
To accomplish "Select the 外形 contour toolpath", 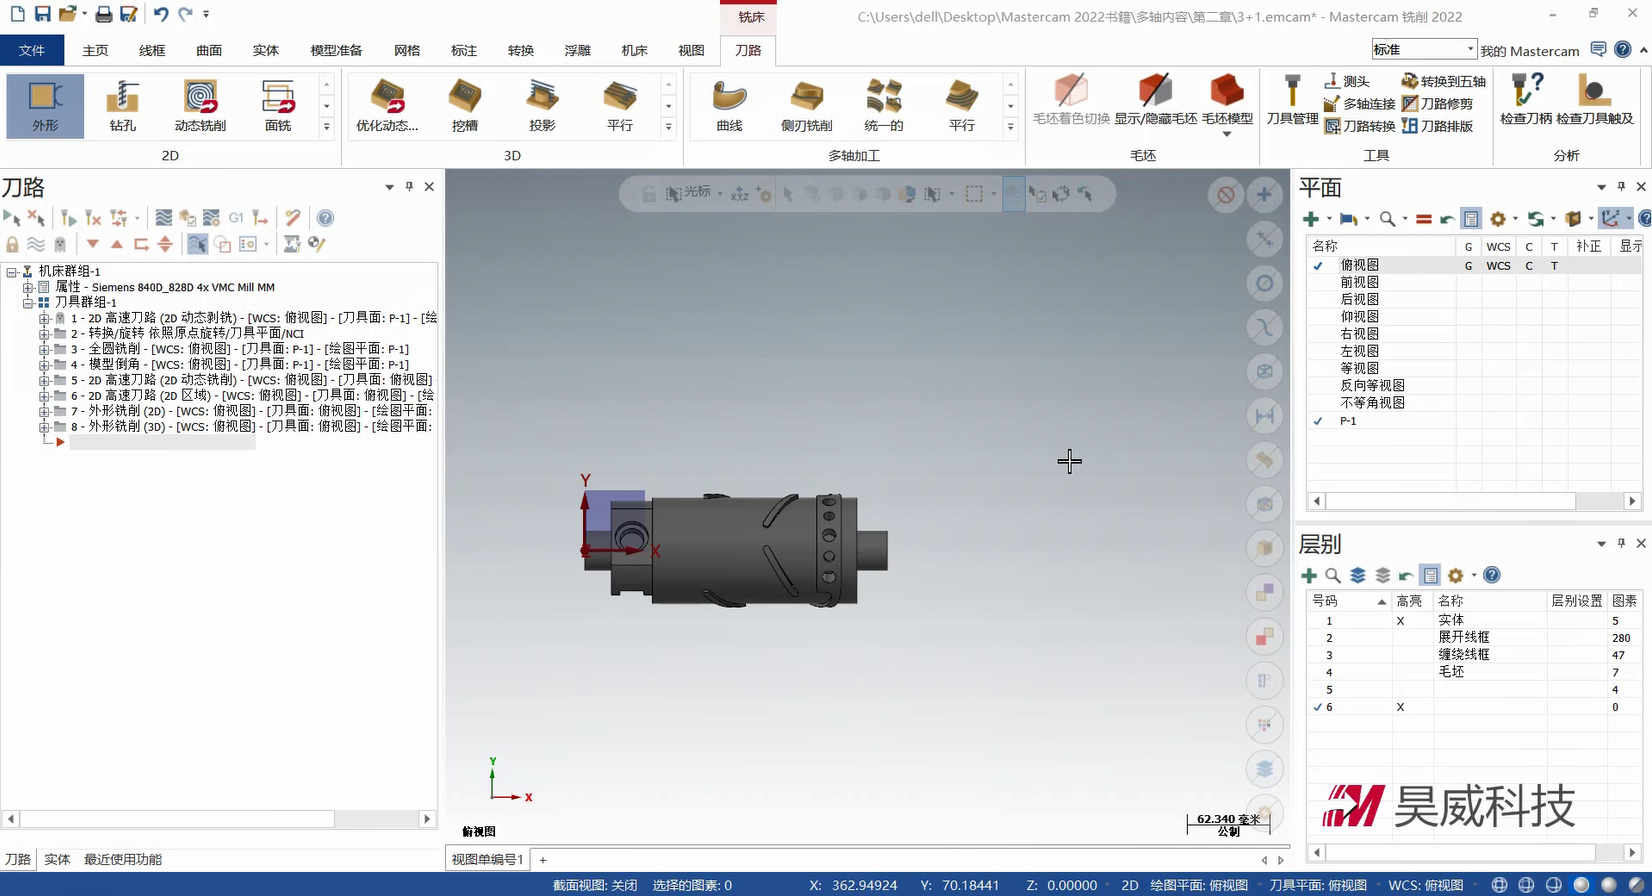I will point(45,106).
